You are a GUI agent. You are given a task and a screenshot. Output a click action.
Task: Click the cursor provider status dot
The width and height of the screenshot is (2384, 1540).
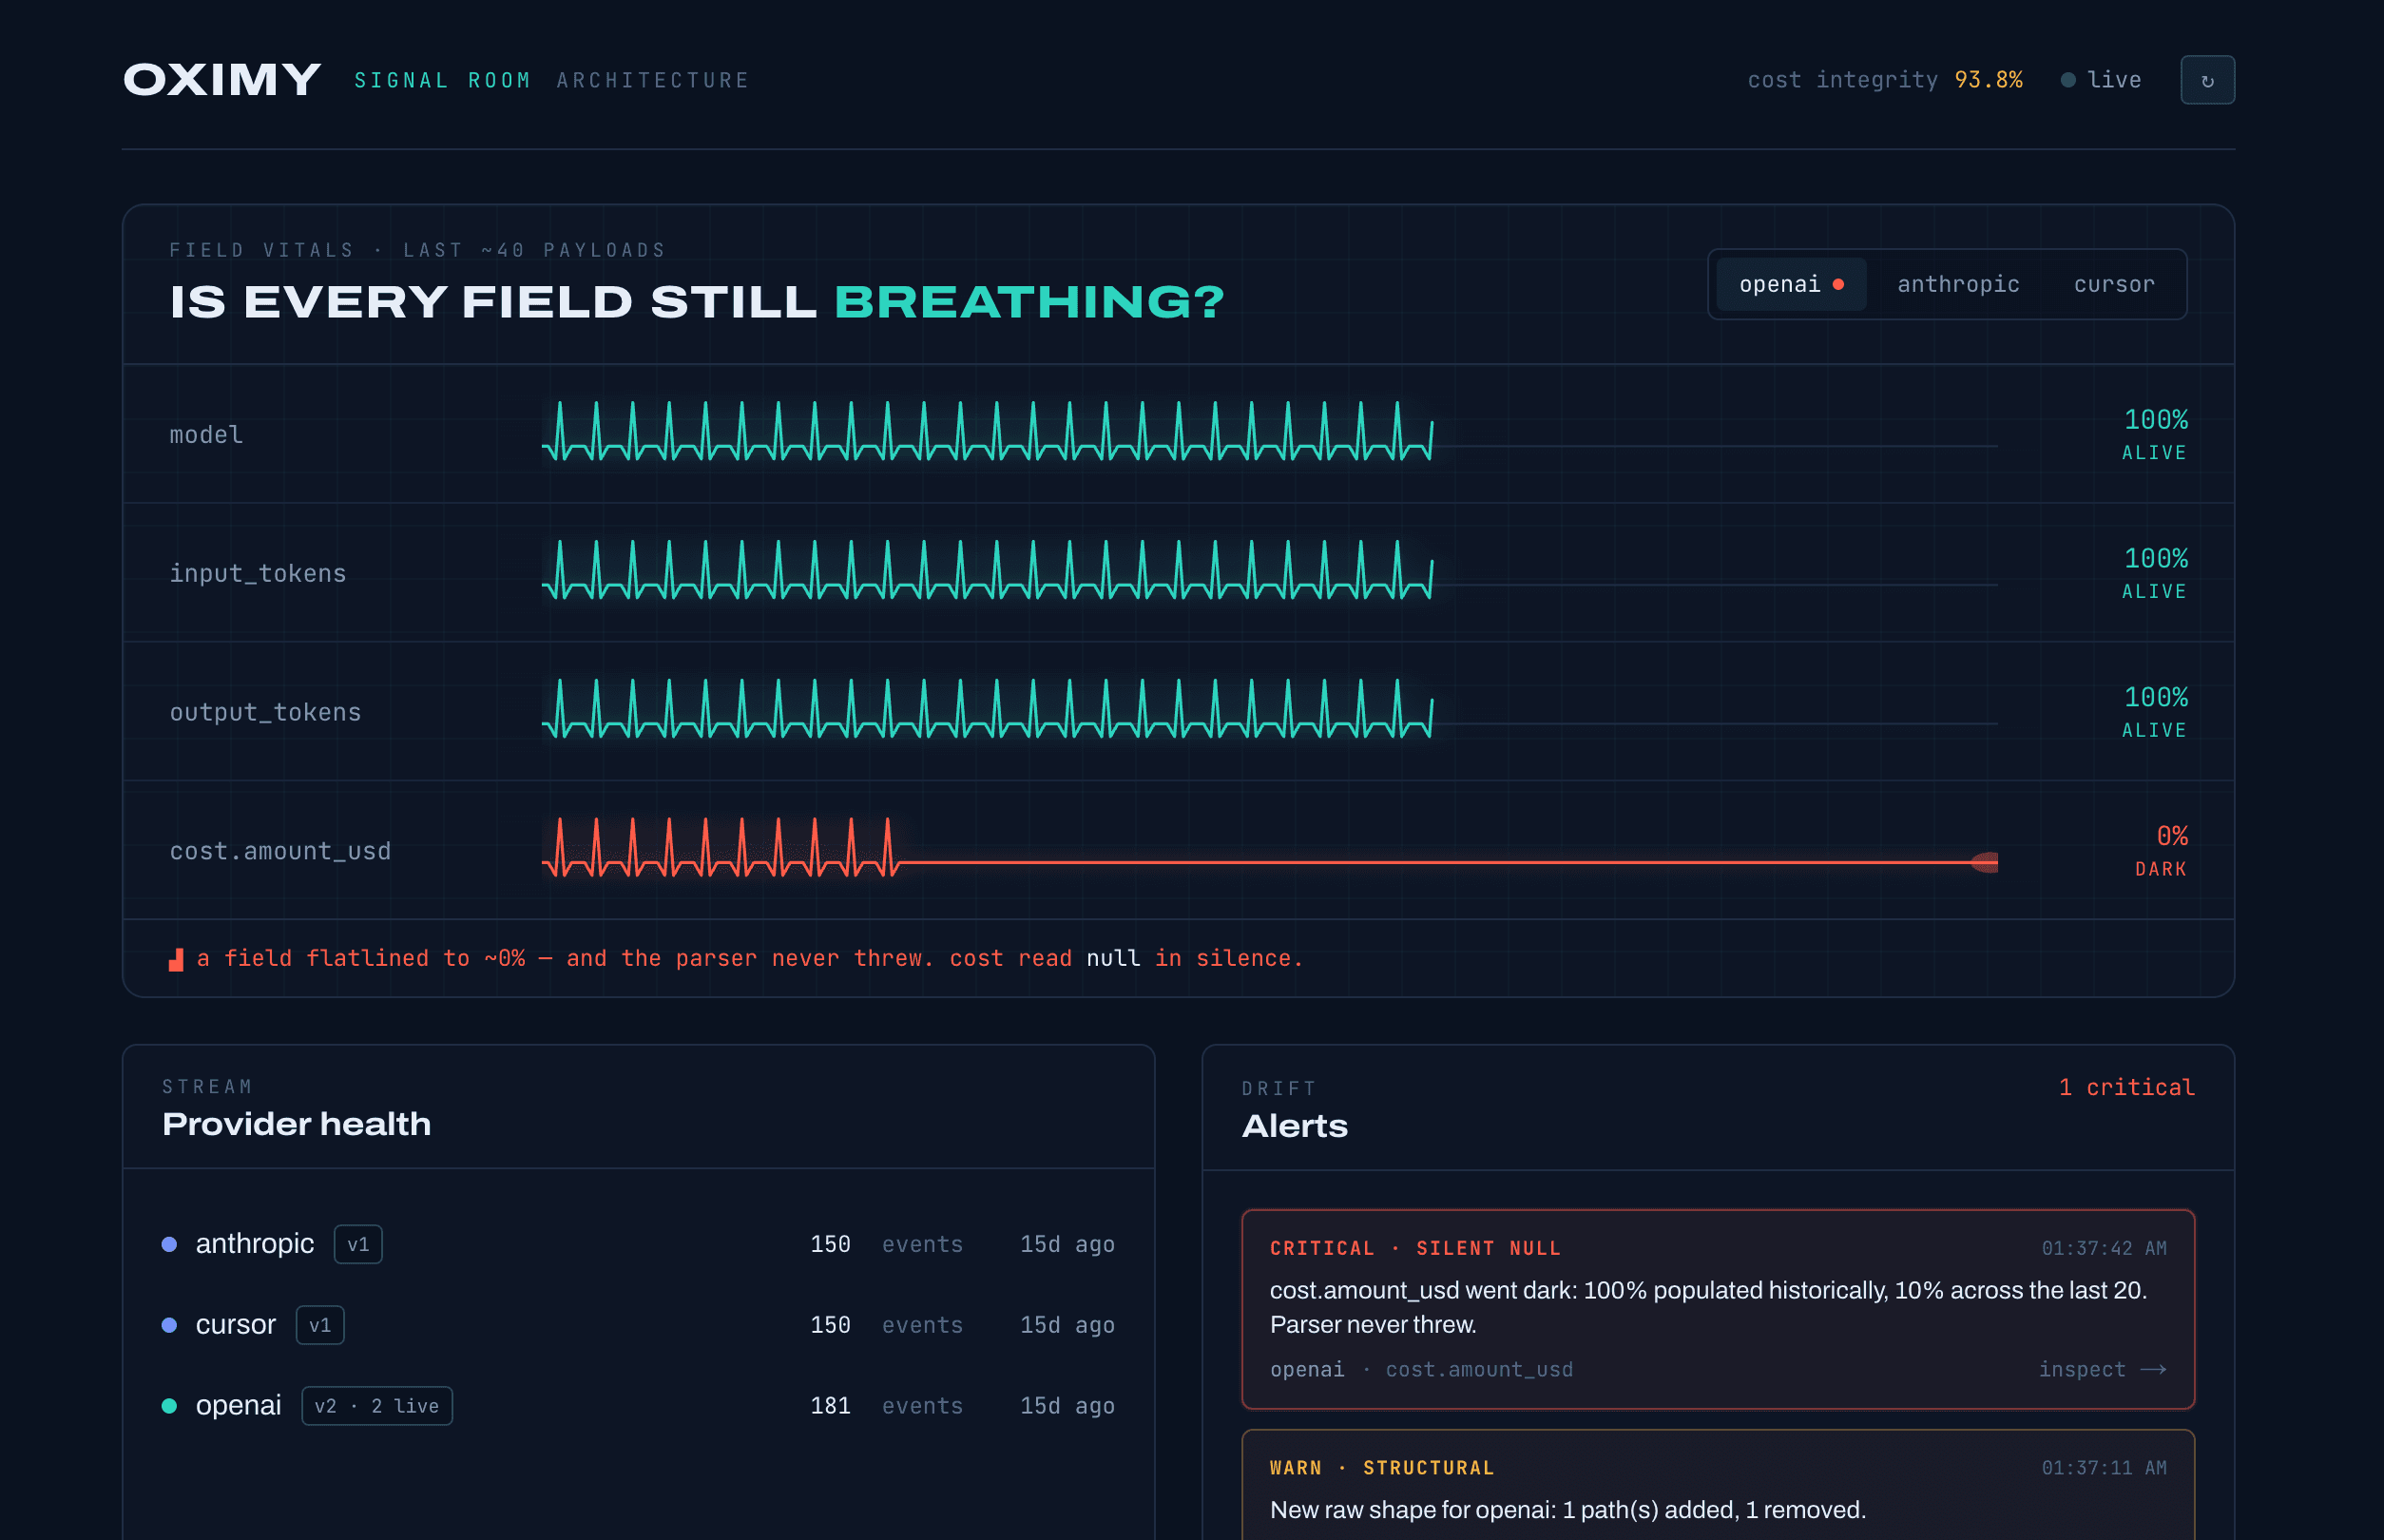coord(169,1325)
